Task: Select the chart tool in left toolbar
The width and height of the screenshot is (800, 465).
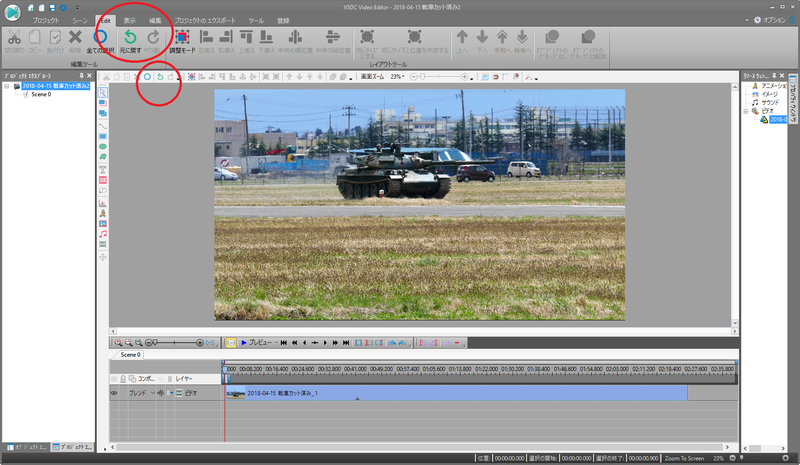Action: [103, 203]
